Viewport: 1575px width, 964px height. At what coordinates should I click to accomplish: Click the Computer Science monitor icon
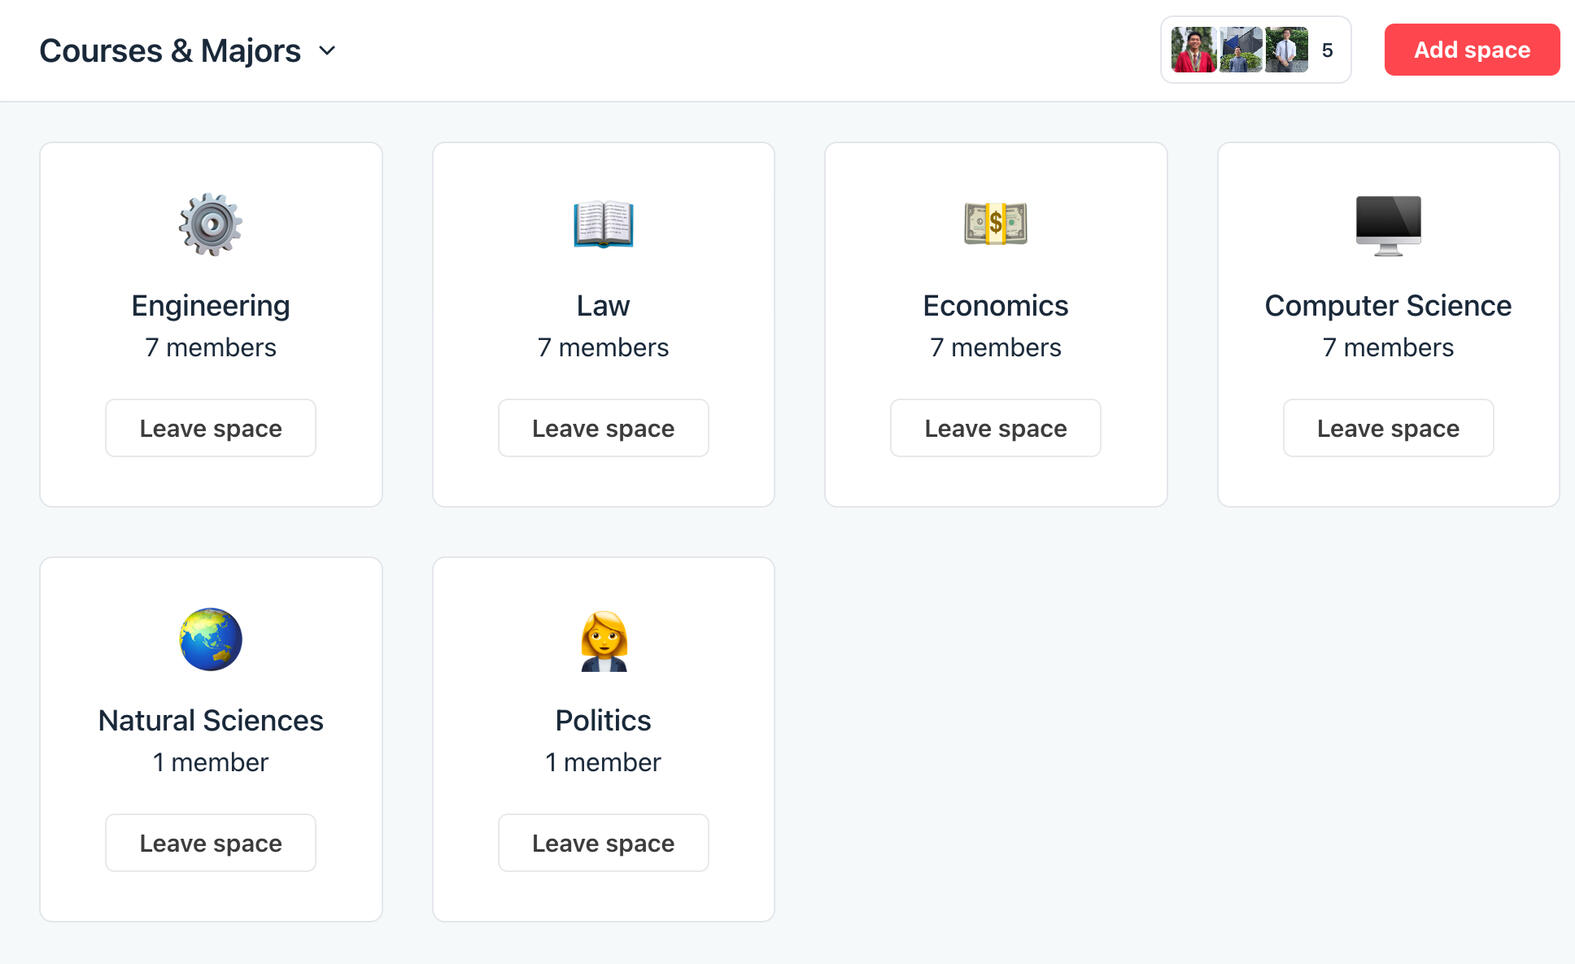(1388, 224)
